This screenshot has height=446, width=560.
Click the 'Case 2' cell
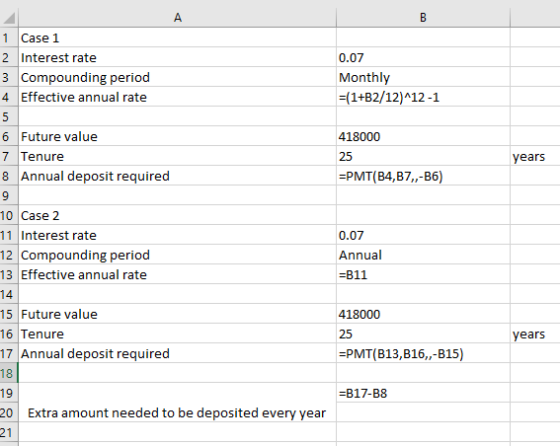pos(178,216)
